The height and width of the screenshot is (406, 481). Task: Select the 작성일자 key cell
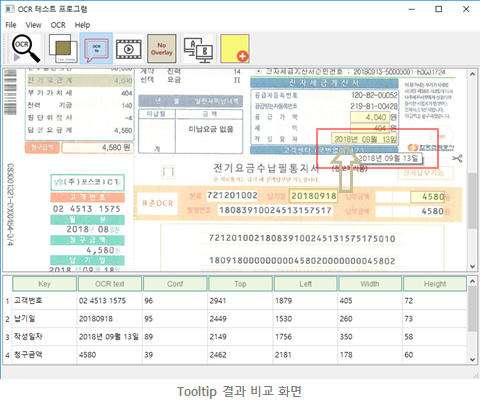(x=44, y=337)
